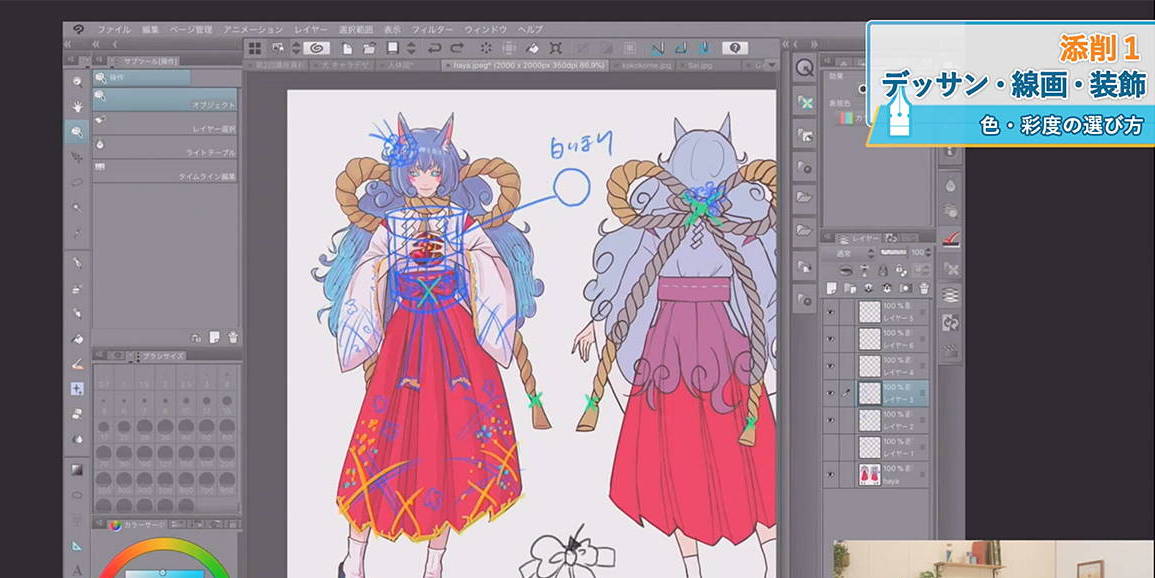This screenshot has width=1155, height=578.
Task: Click the New raster layer icon in layer panel
Action: coord(832,288)
